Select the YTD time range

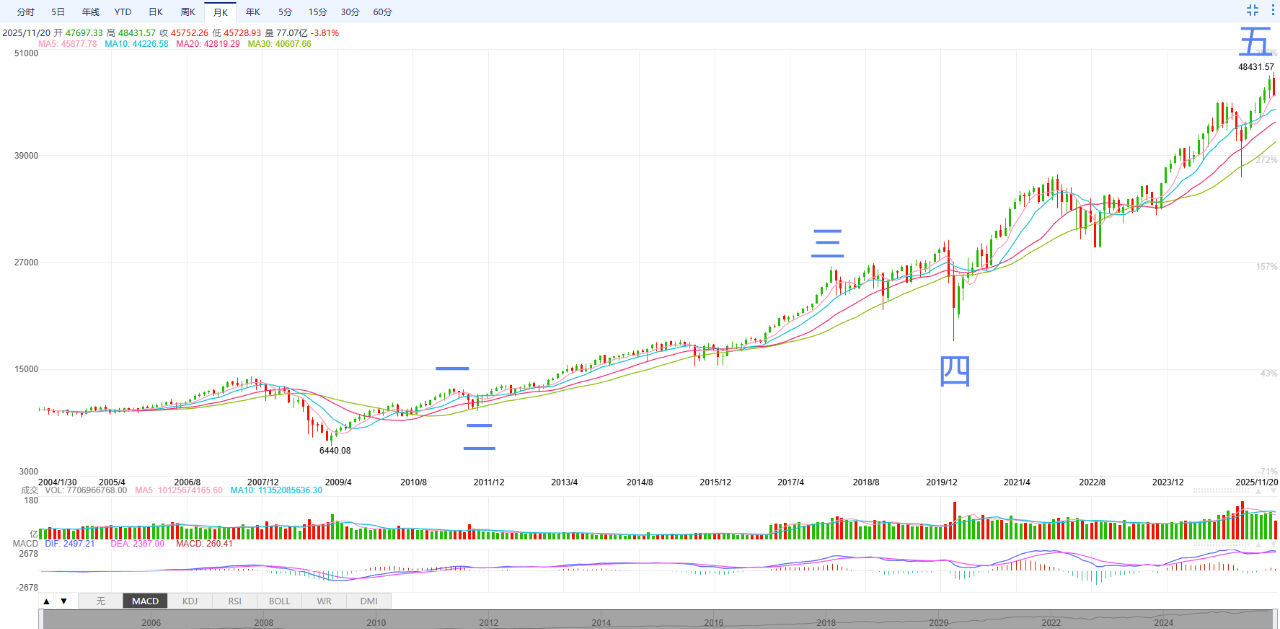pos(122,12)
